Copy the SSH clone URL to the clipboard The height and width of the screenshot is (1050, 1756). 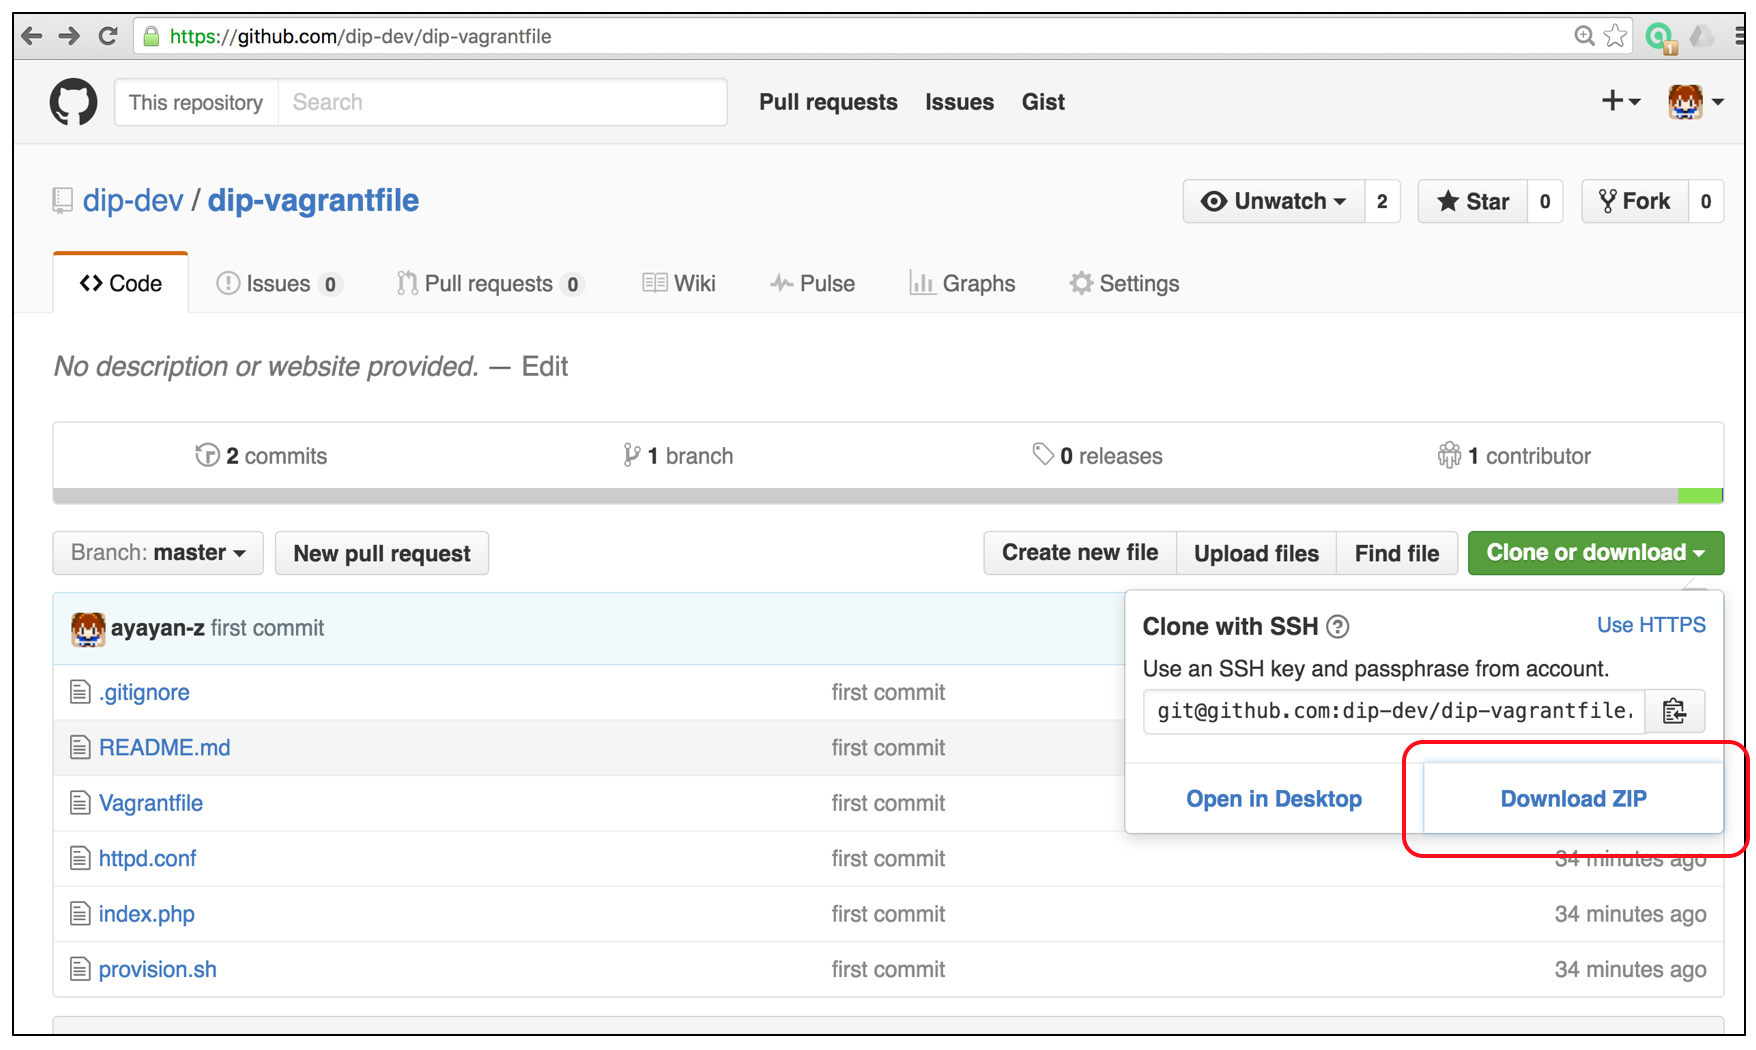(1674, 711)
